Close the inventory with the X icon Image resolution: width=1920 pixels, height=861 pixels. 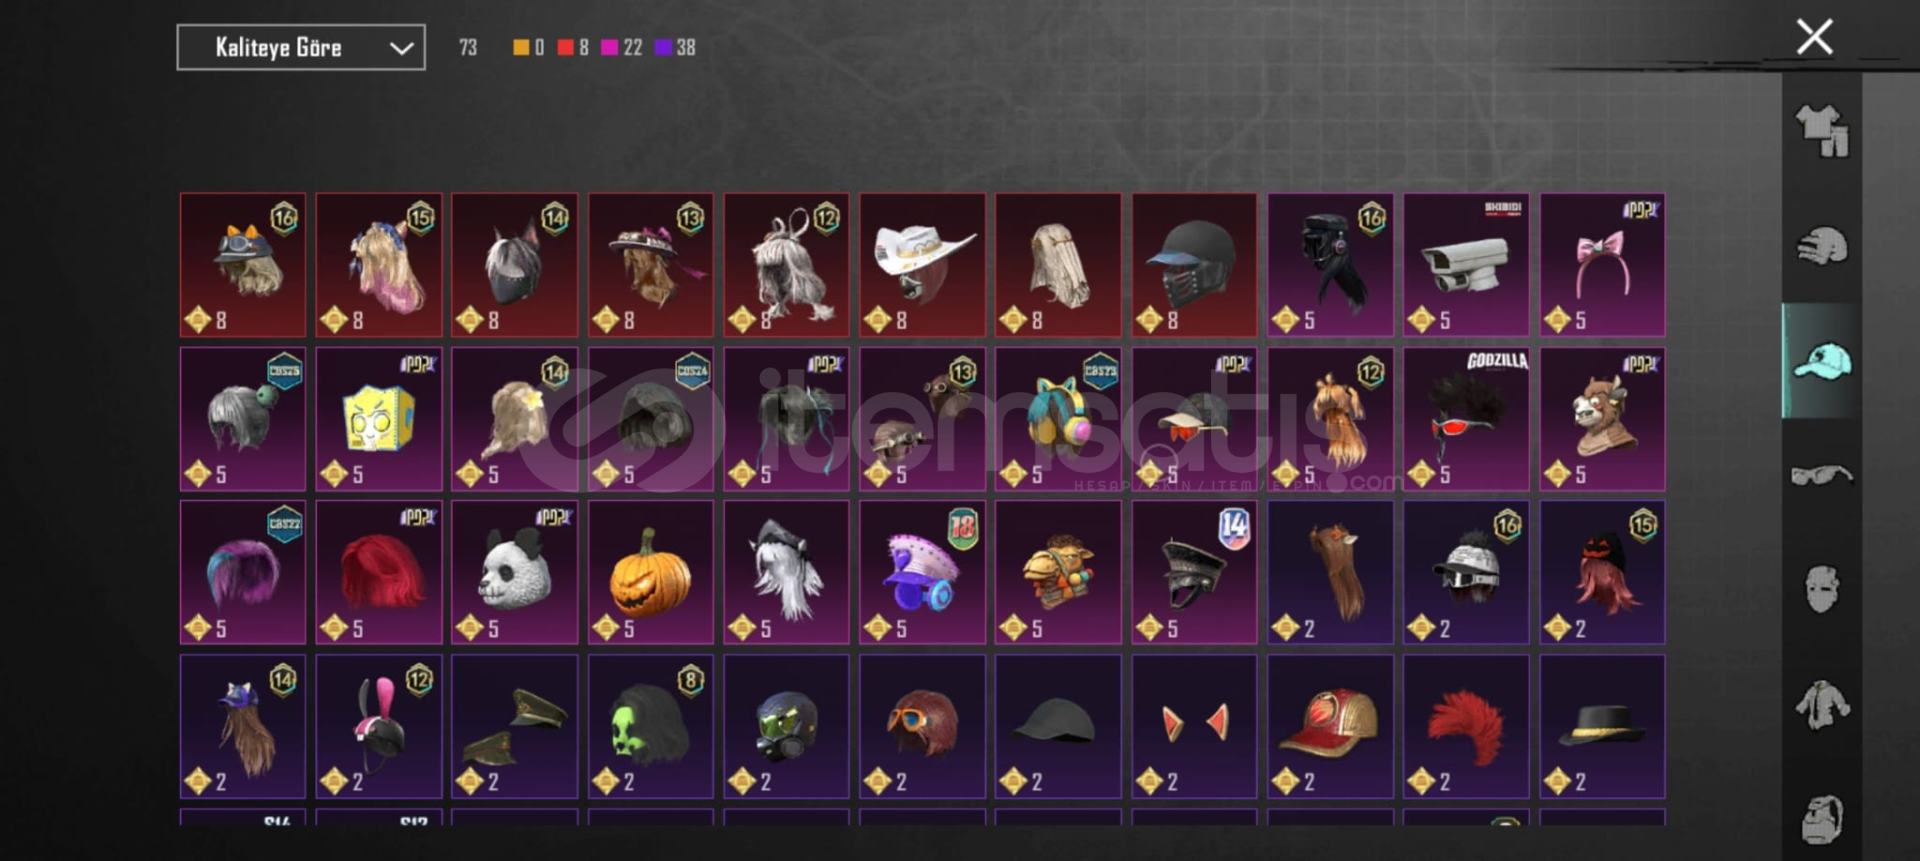[1814, 37]
